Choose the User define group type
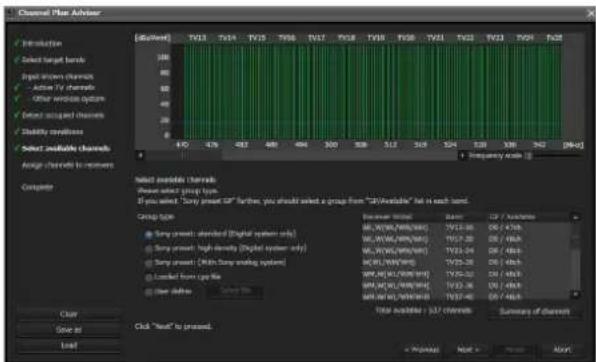Image resolution: width=596 pixels, height=362 pixels. 149,292
